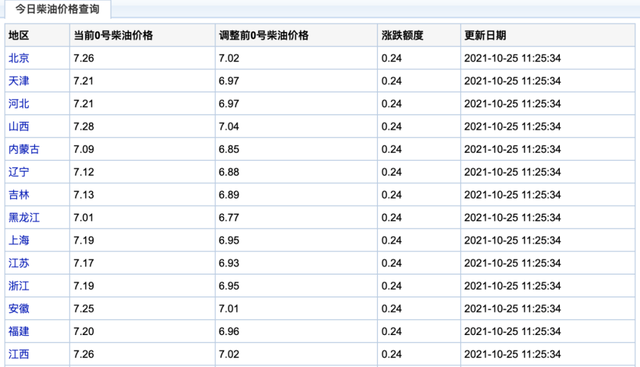This screenshot has height=367, width=640.
Task: Open the 内蒙古 region link
Action: tap(24, 149)
